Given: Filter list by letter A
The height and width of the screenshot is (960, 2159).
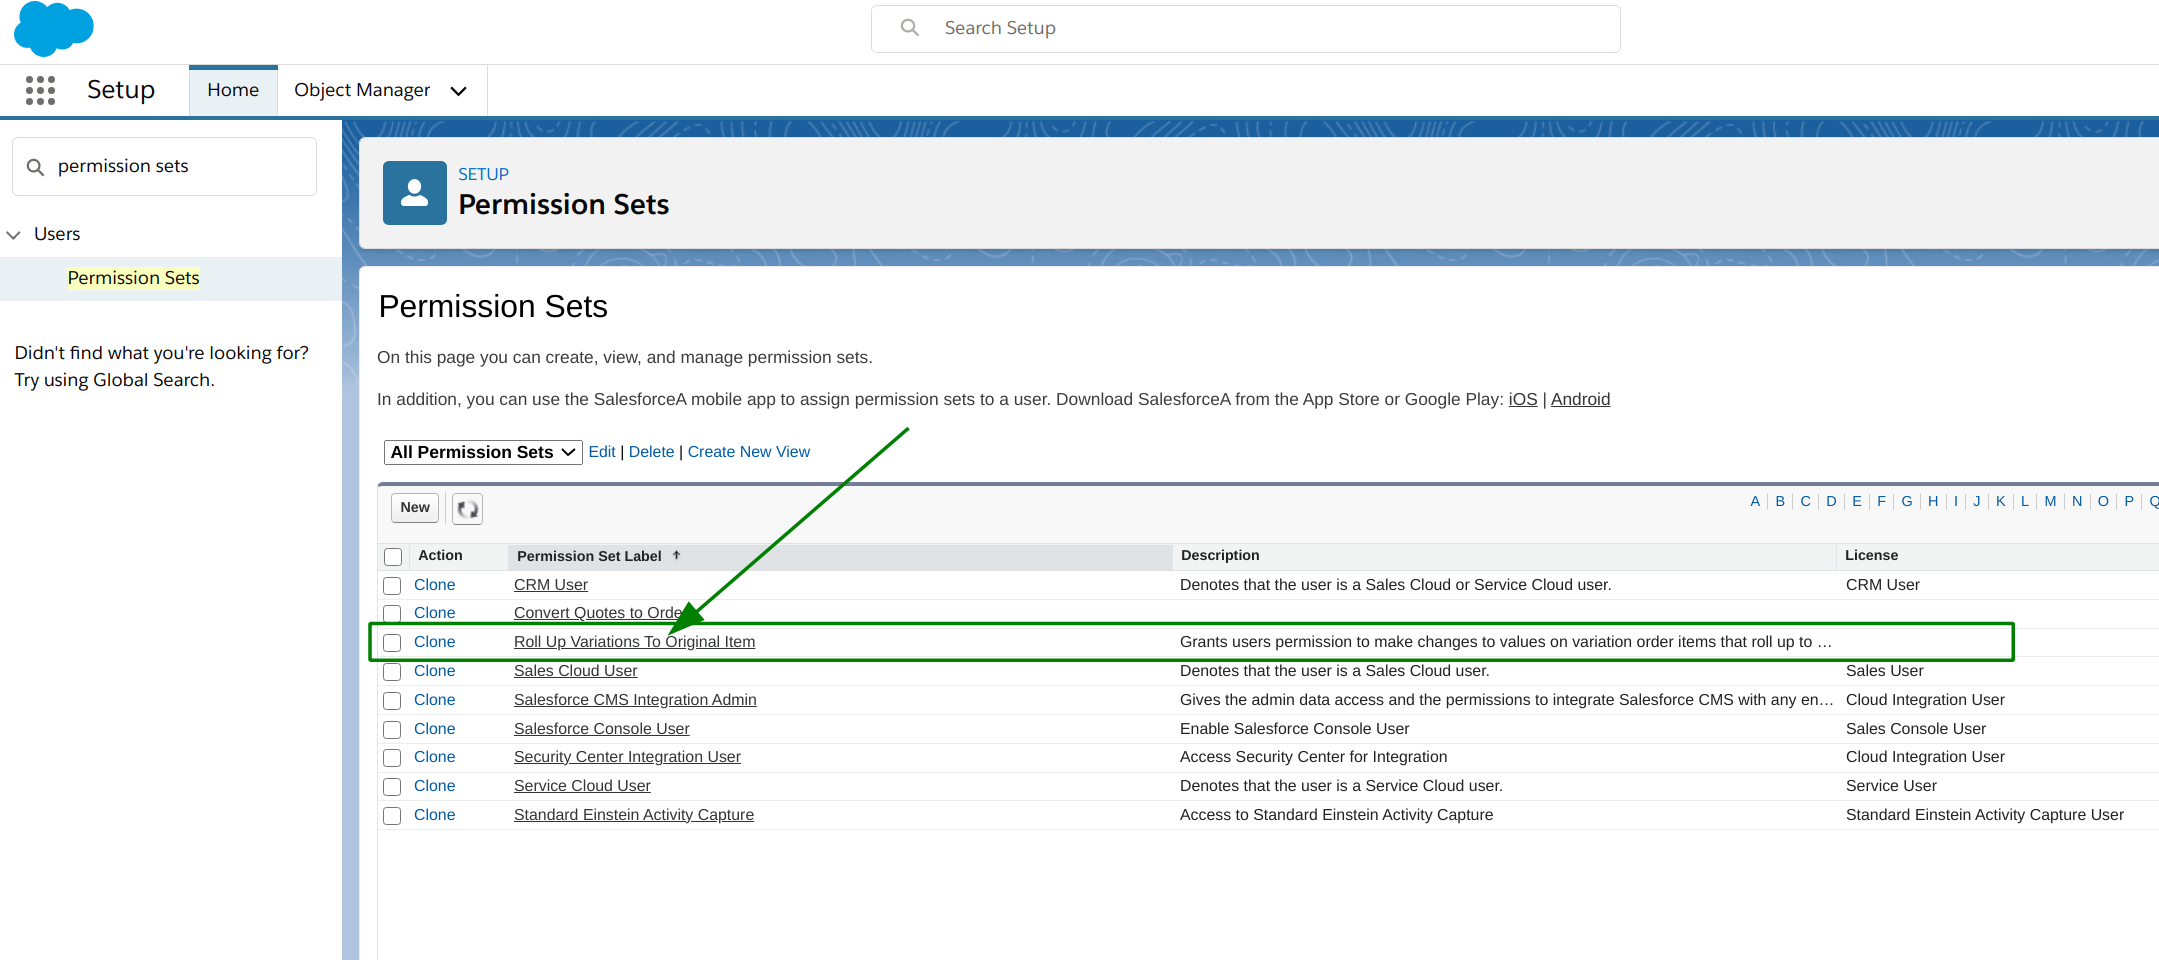Looking at the screenshot, I should pyautogui.click(x=1754, y=501).
